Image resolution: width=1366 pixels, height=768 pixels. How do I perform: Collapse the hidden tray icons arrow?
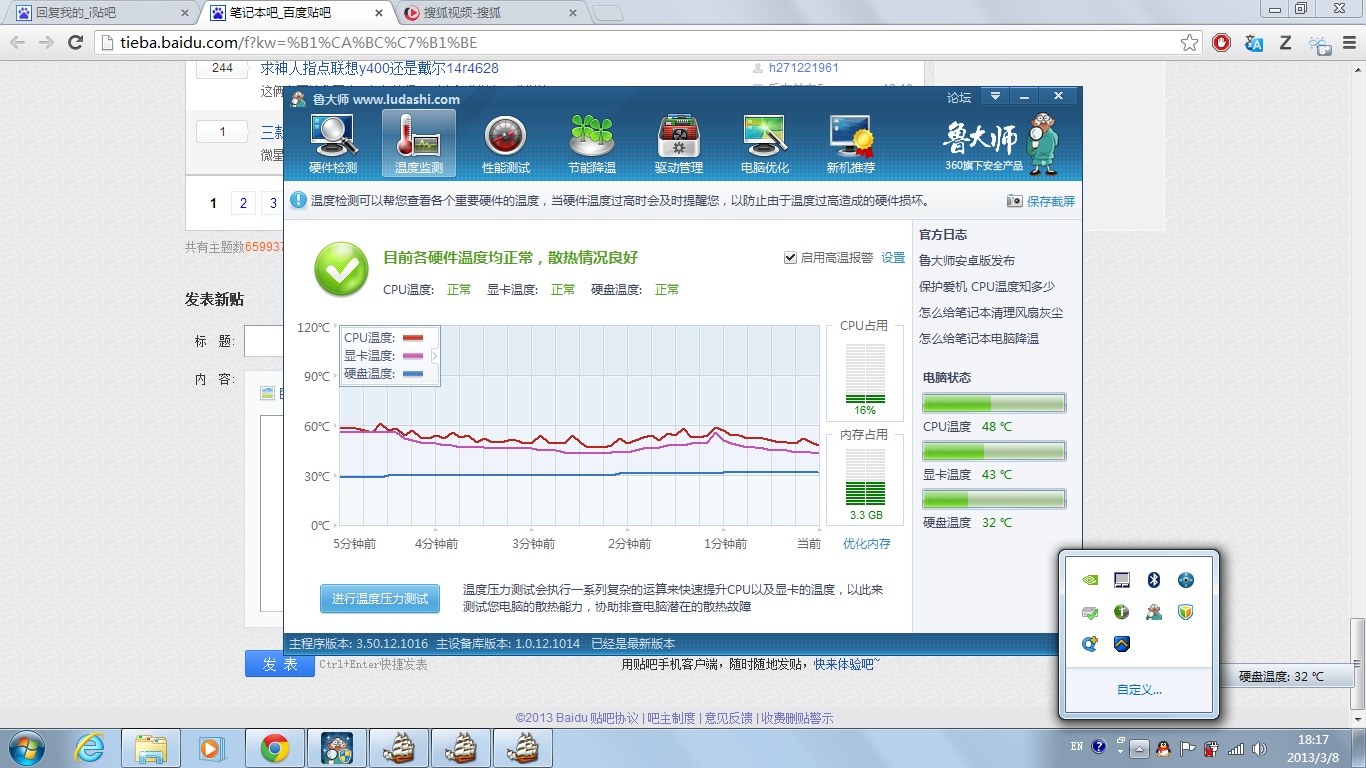pos(1138,748)
